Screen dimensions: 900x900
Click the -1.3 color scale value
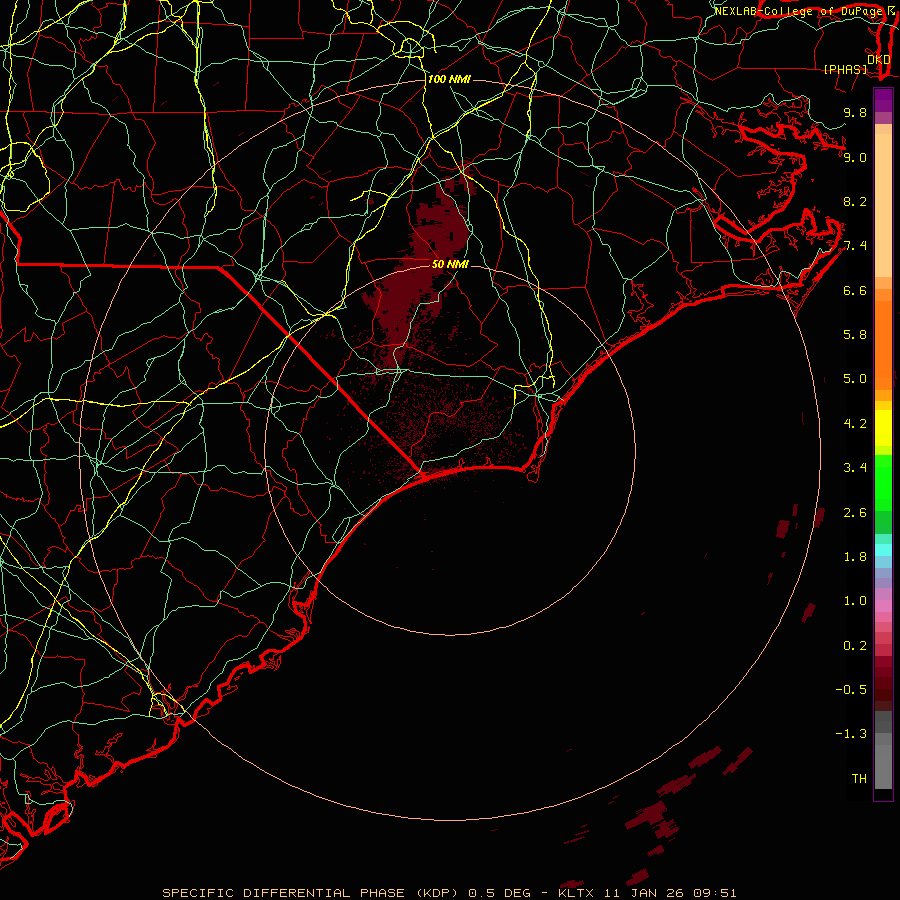coord(851,734)
